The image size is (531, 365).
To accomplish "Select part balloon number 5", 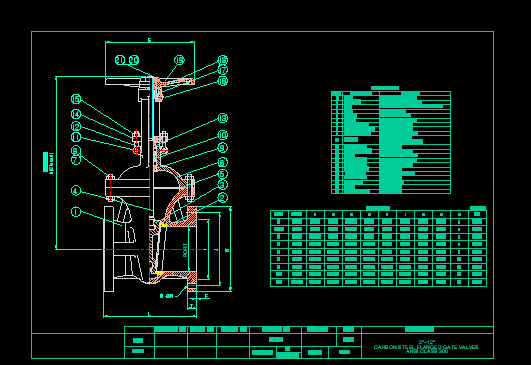I will tap(222, 174).
